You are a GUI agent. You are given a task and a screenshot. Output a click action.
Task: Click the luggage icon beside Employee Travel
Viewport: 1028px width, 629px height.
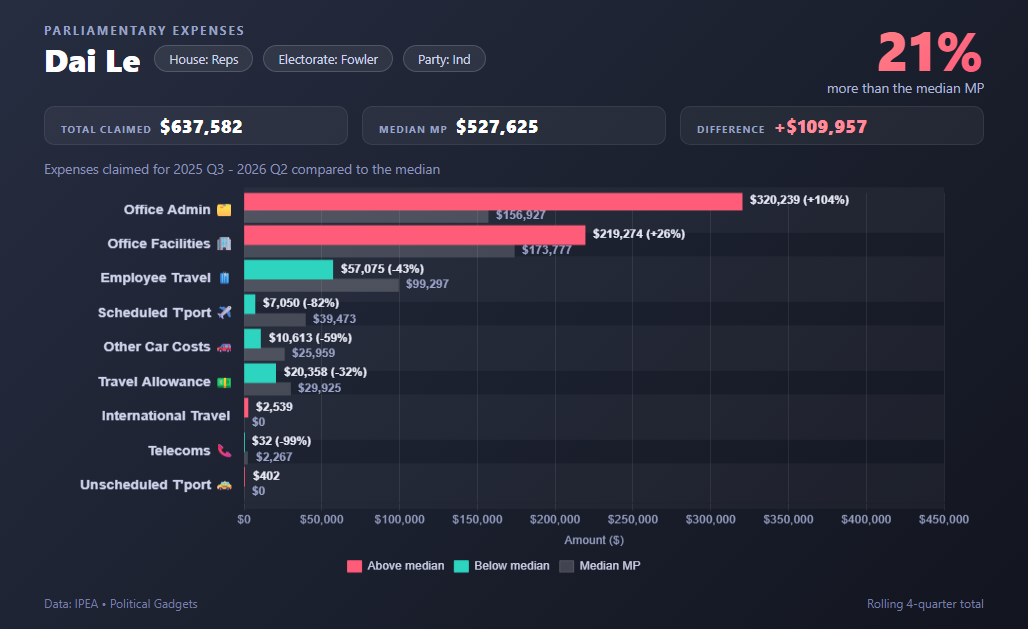pos(224,278)
